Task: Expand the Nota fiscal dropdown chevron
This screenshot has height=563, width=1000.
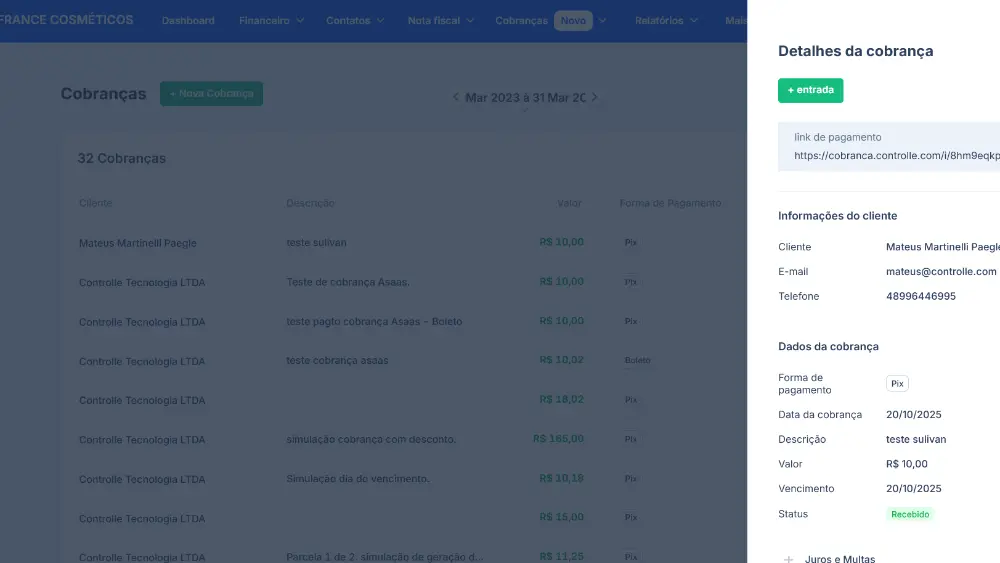Action: [x=470, y=20]
